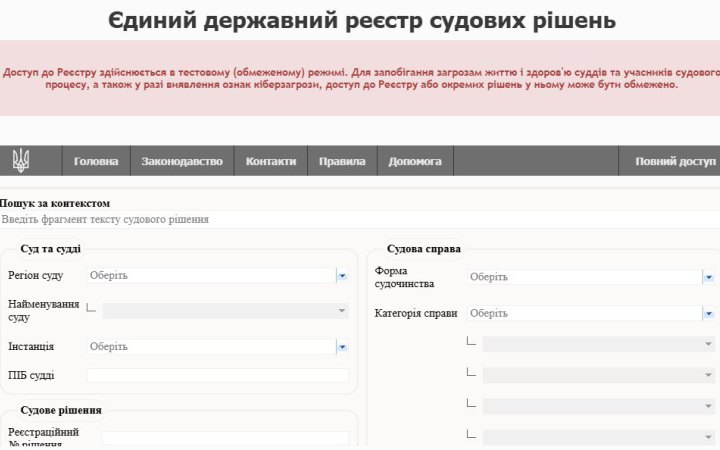Open the Інстанція dropdown
The height and width of the screenshot is (450, 720).
(x=218, y=347)
